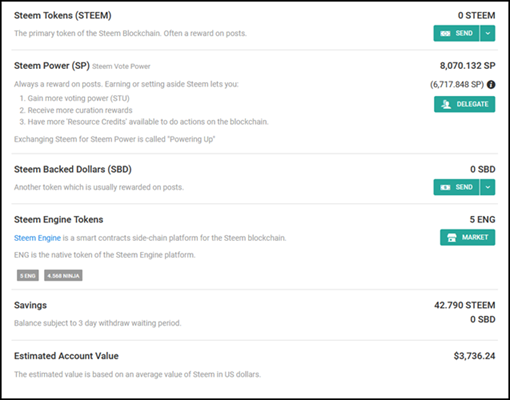Click the 'Powering Up' explanation line
Viewport: 510px width, 400px height.
(x=114, y=139)
